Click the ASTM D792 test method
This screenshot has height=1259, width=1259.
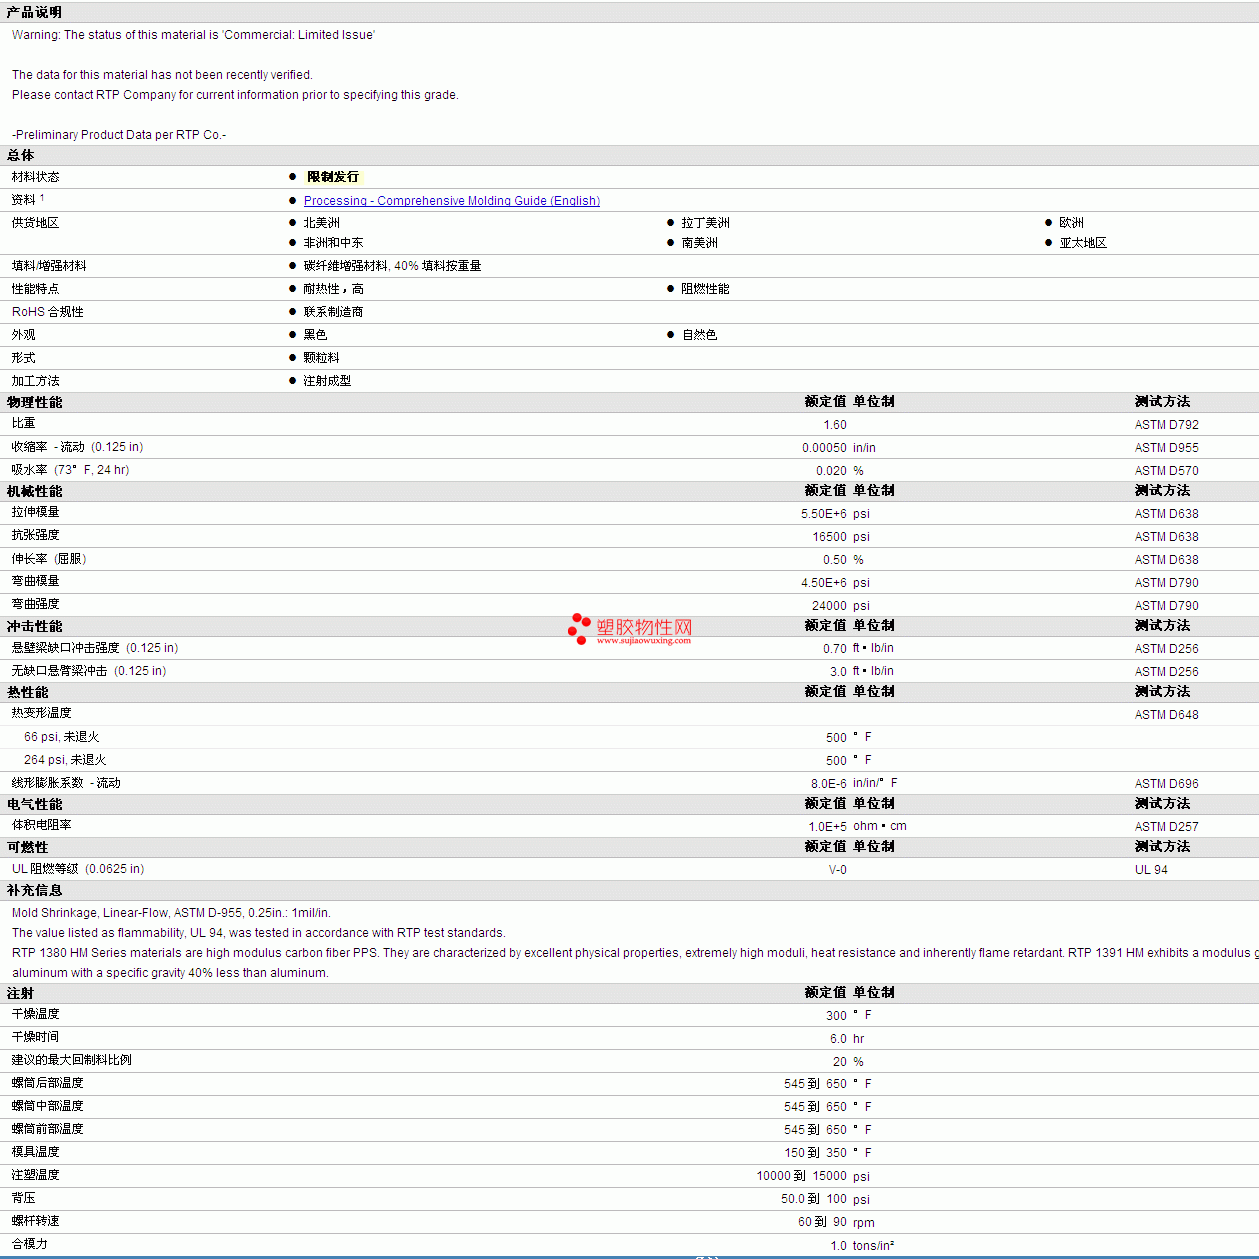pos(1166,425)
